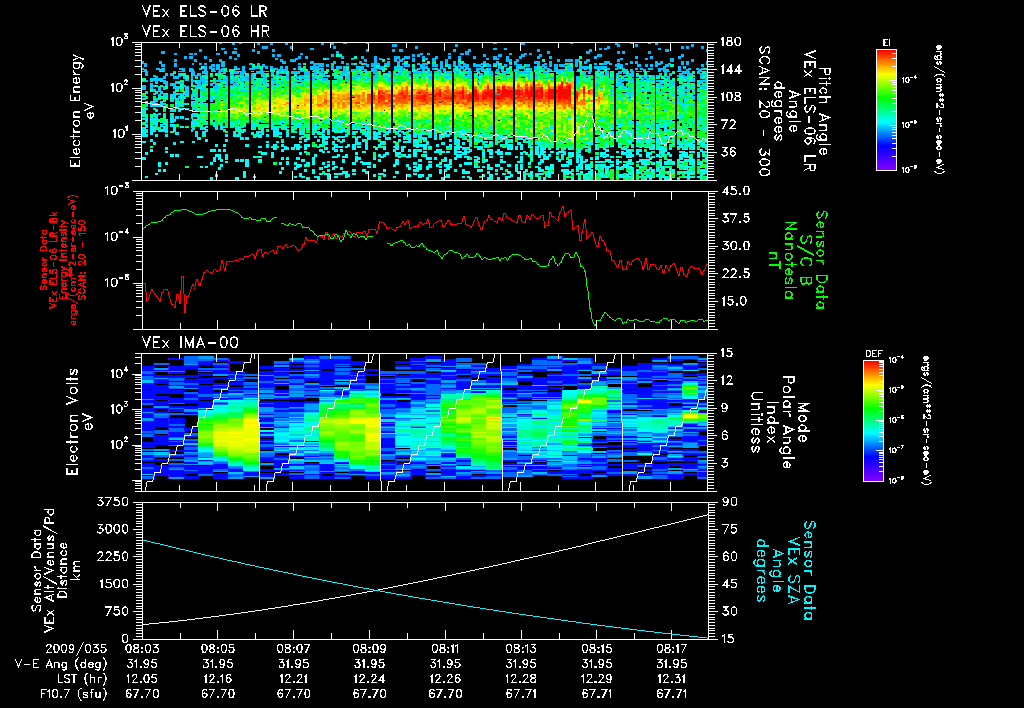Click the red ELS-06 LR-Bk intensity axis label

(x=64, y=260)
